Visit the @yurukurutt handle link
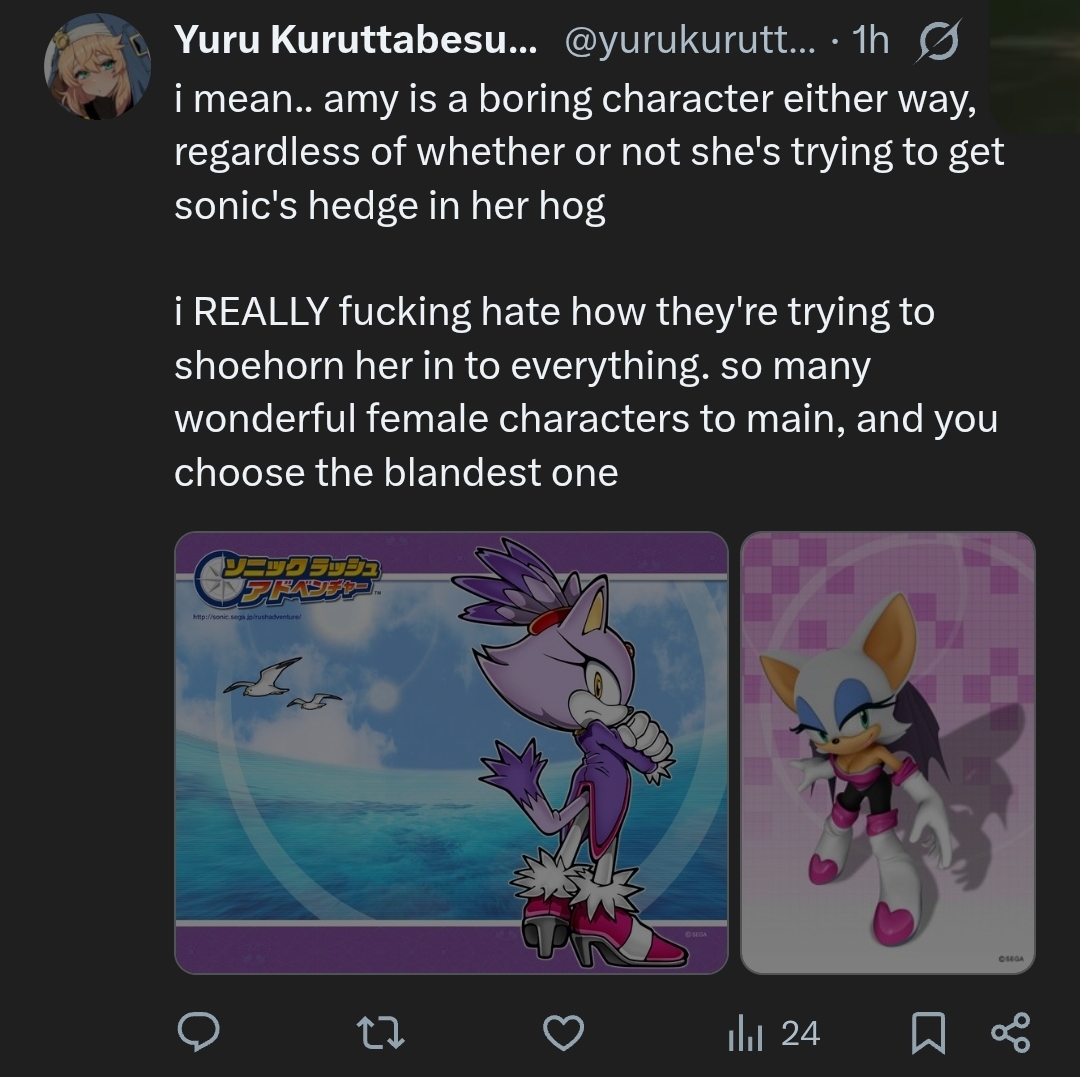This screenshot has width=1080, height=1077. pyautogui.click(x=689, y=41)
